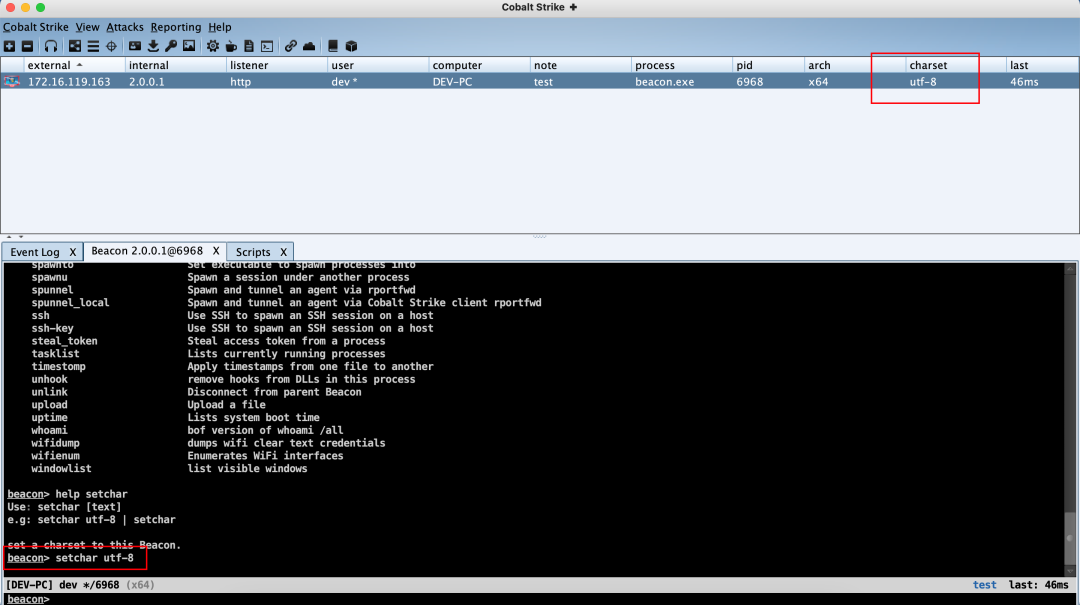The height and width of the screenshot is (605, 1080).
Task: Close the Scripts tab
Action: 283,252
